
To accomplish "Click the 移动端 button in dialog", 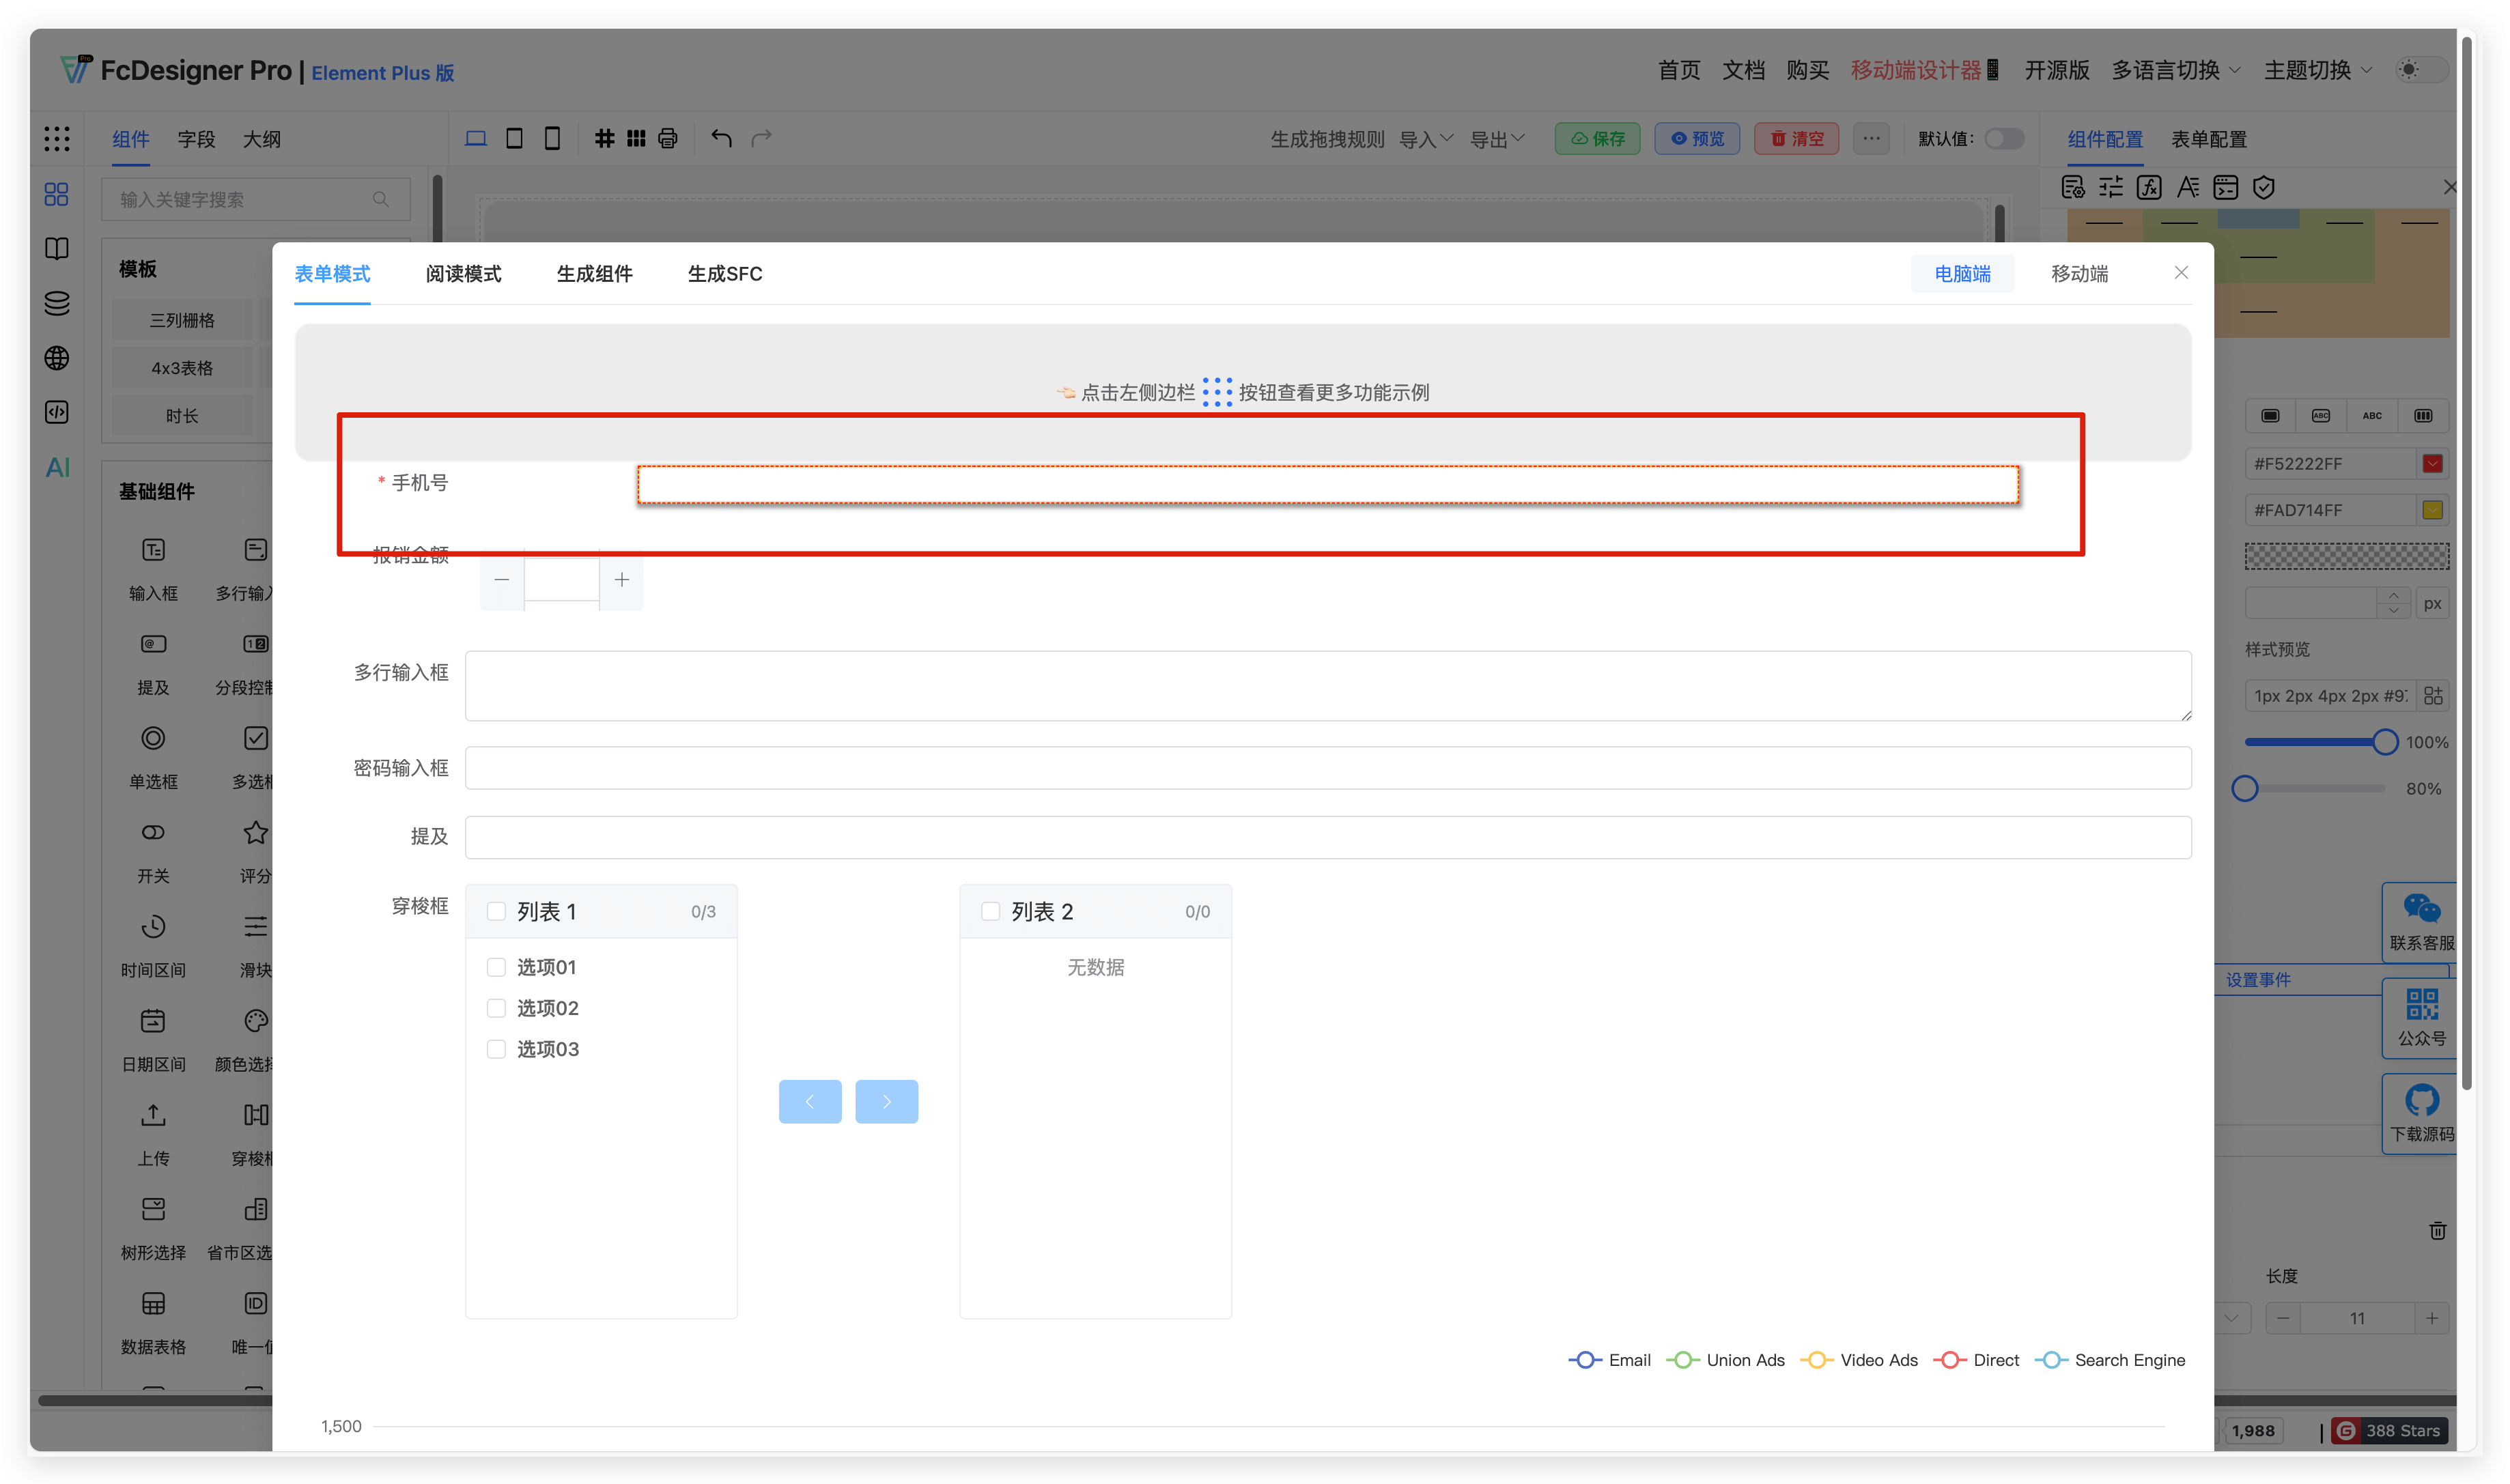I will pos(2079,274).
